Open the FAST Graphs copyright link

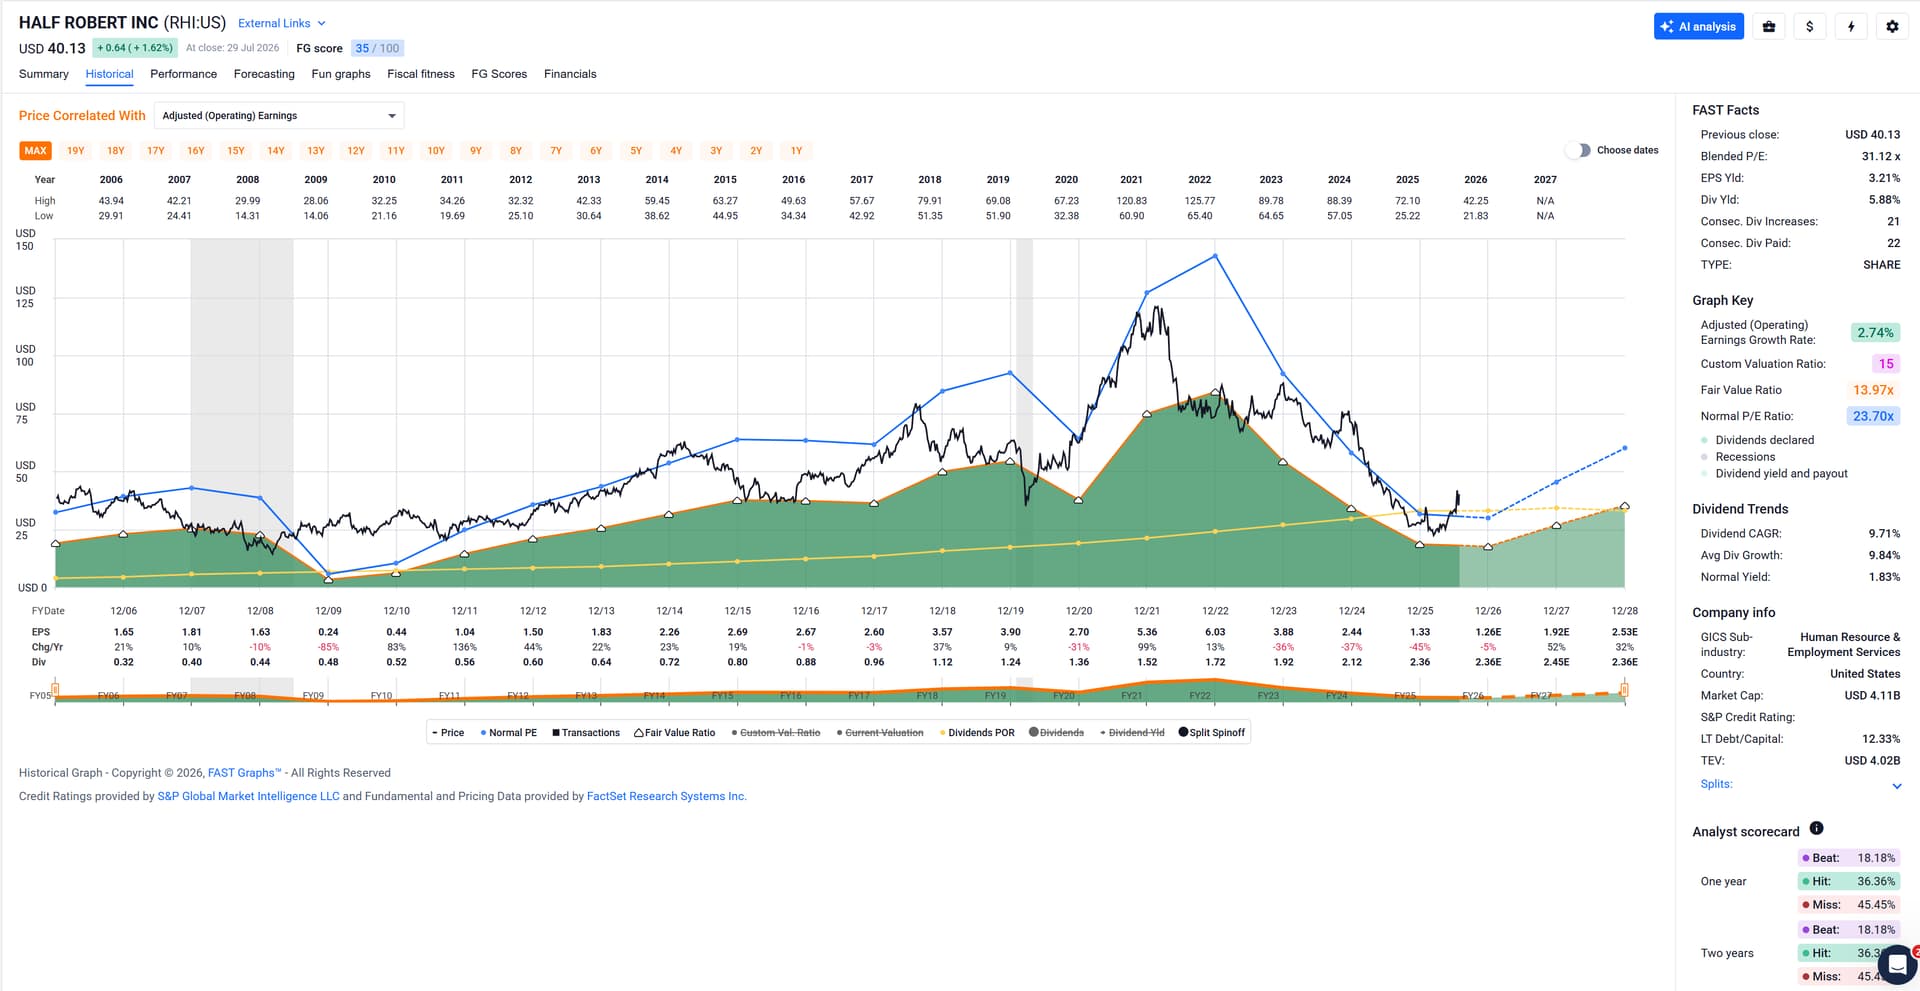click(x=245, y=773)
